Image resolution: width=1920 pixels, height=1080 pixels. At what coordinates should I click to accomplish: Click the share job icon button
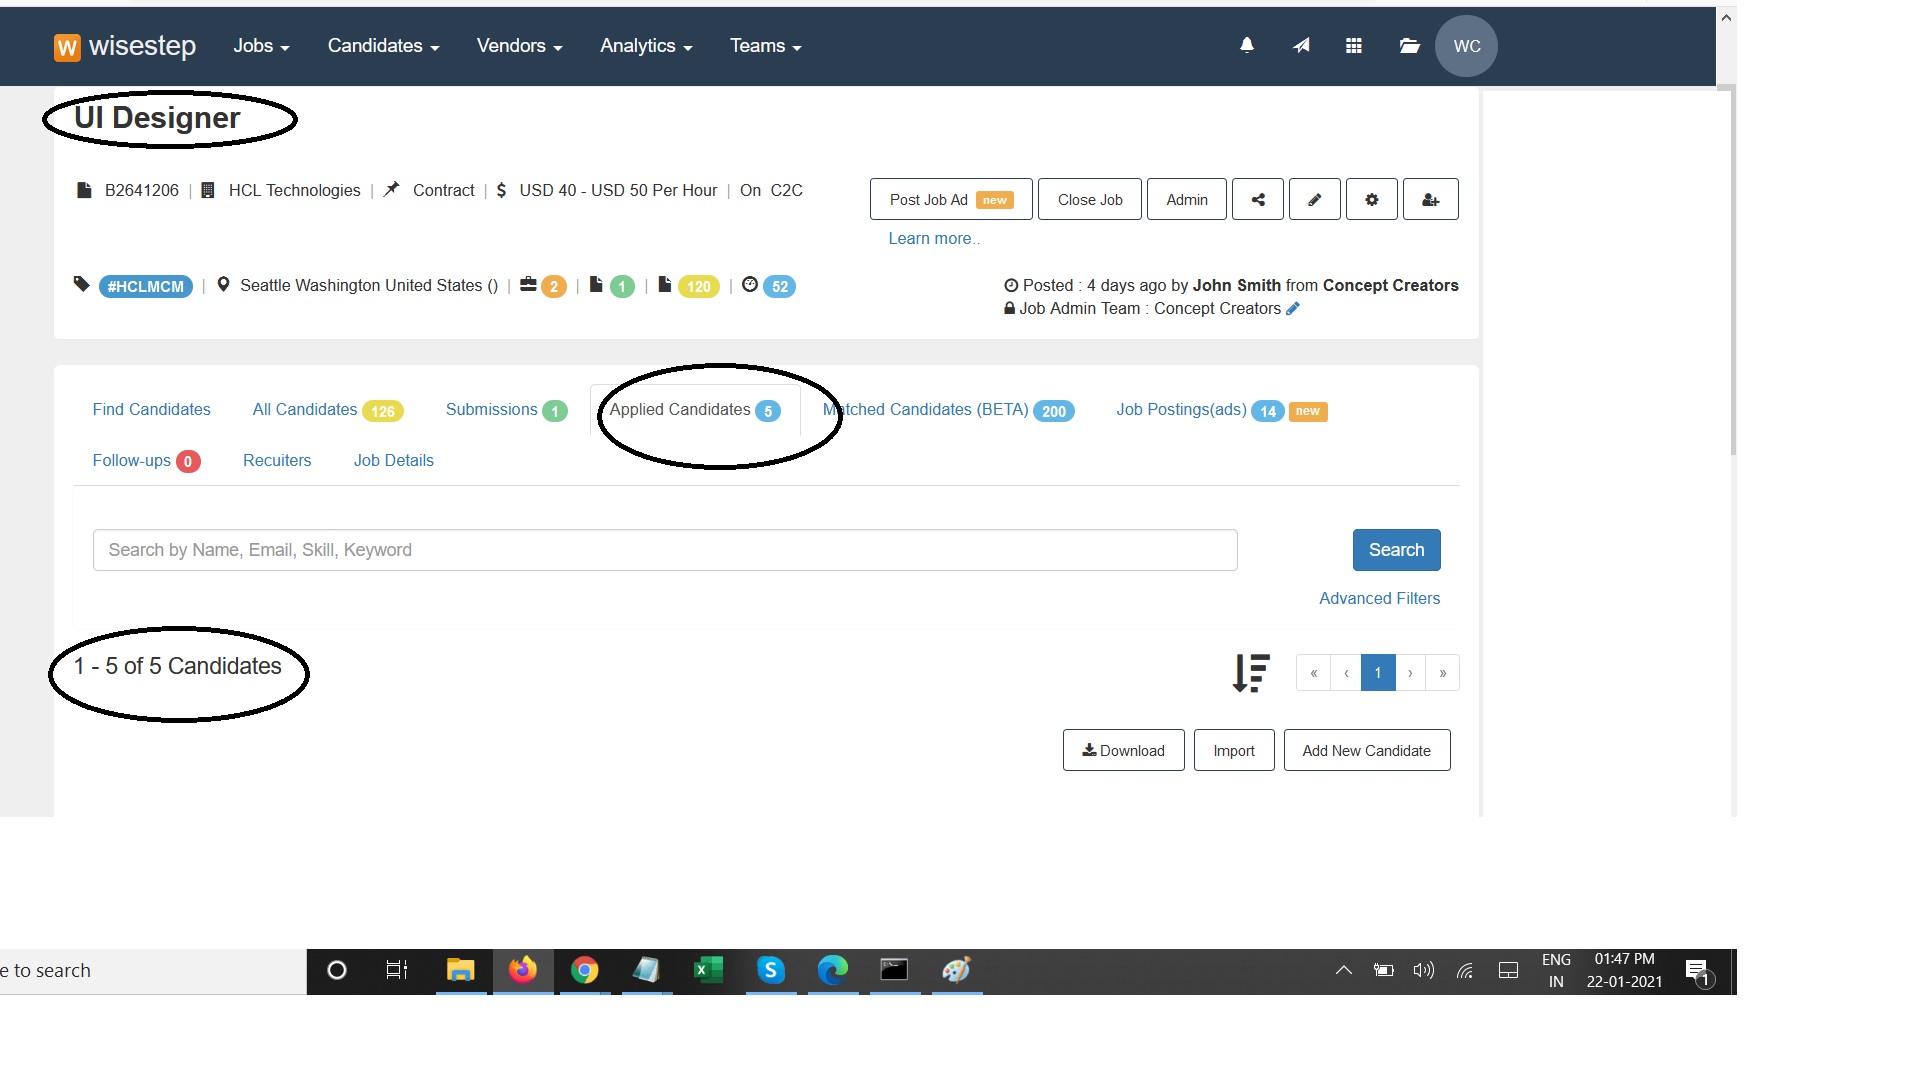tap(1258, 199)
